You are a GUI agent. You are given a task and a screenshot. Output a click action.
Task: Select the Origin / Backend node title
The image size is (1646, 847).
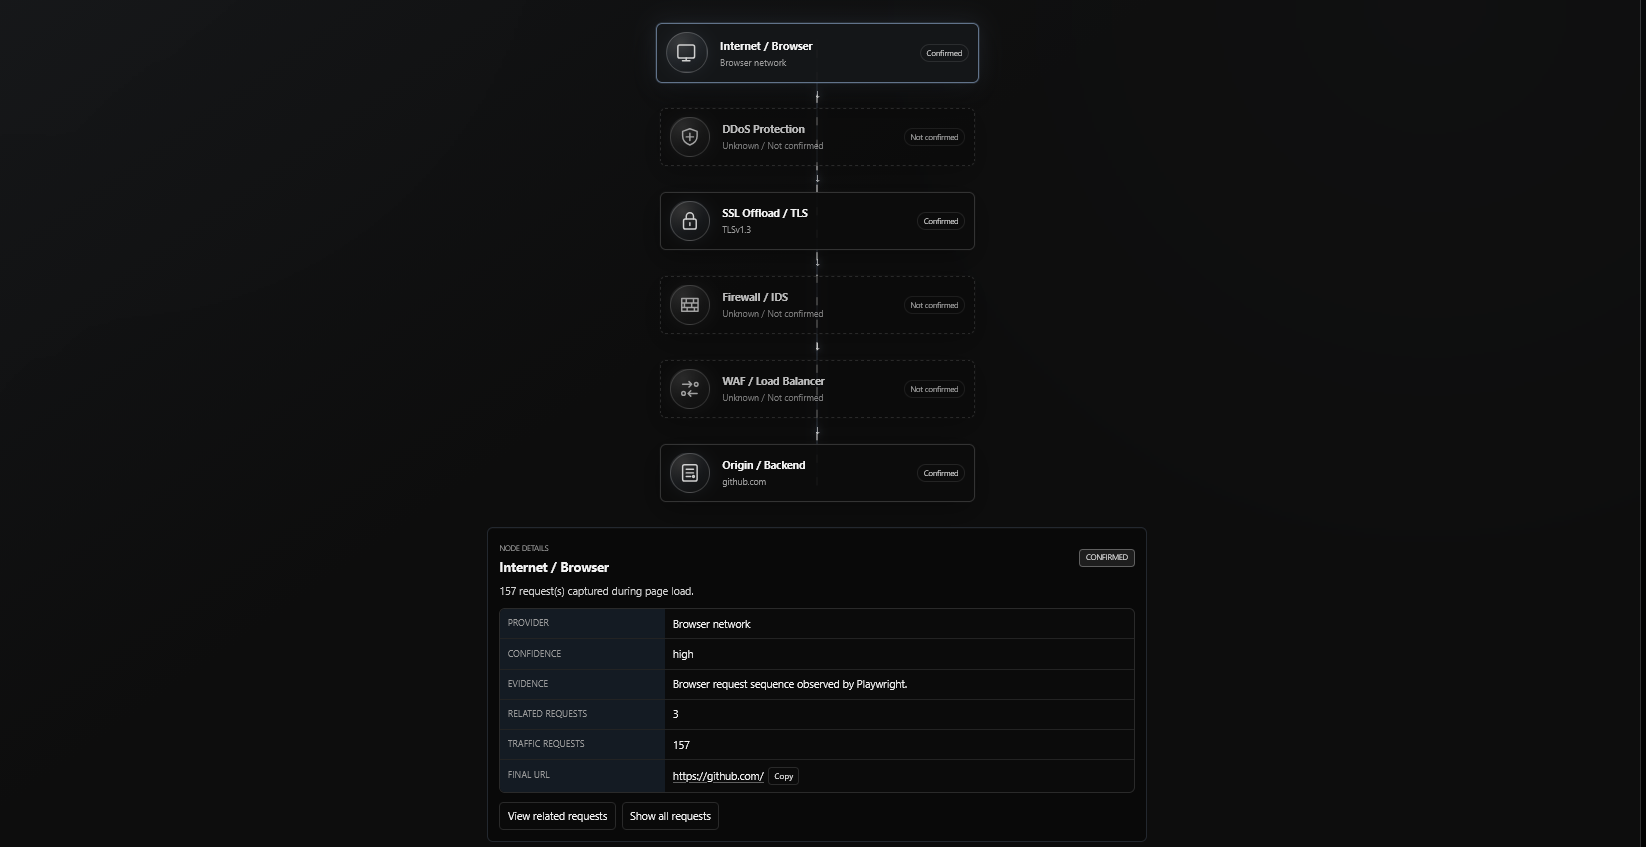point(763,465)
